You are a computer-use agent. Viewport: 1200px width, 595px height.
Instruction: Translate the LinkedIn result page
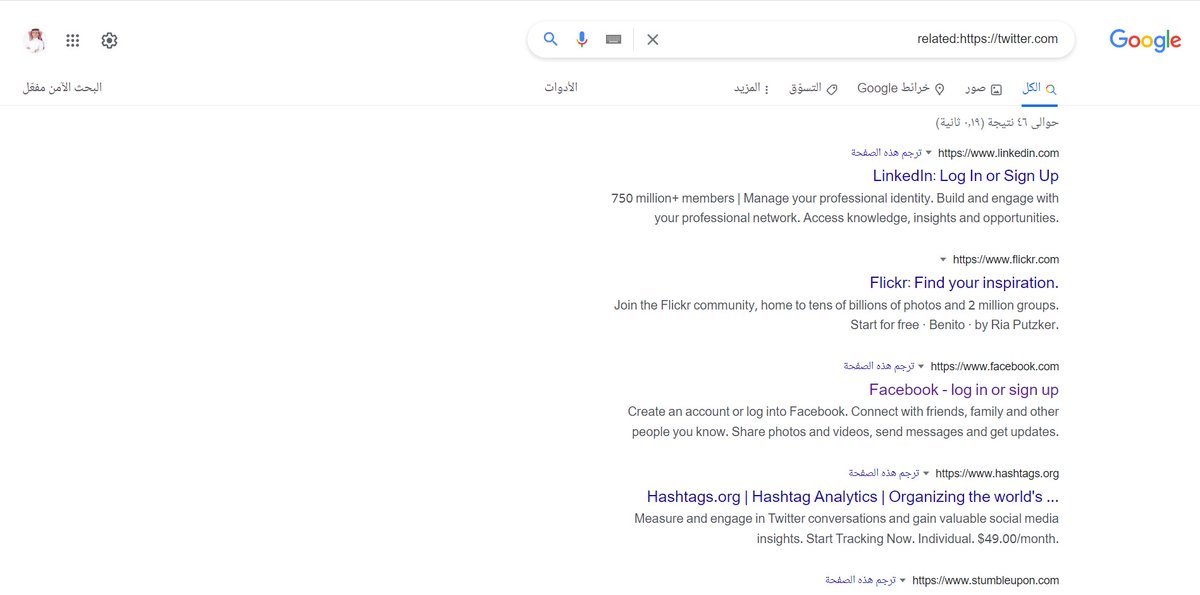tap(886, 152)
